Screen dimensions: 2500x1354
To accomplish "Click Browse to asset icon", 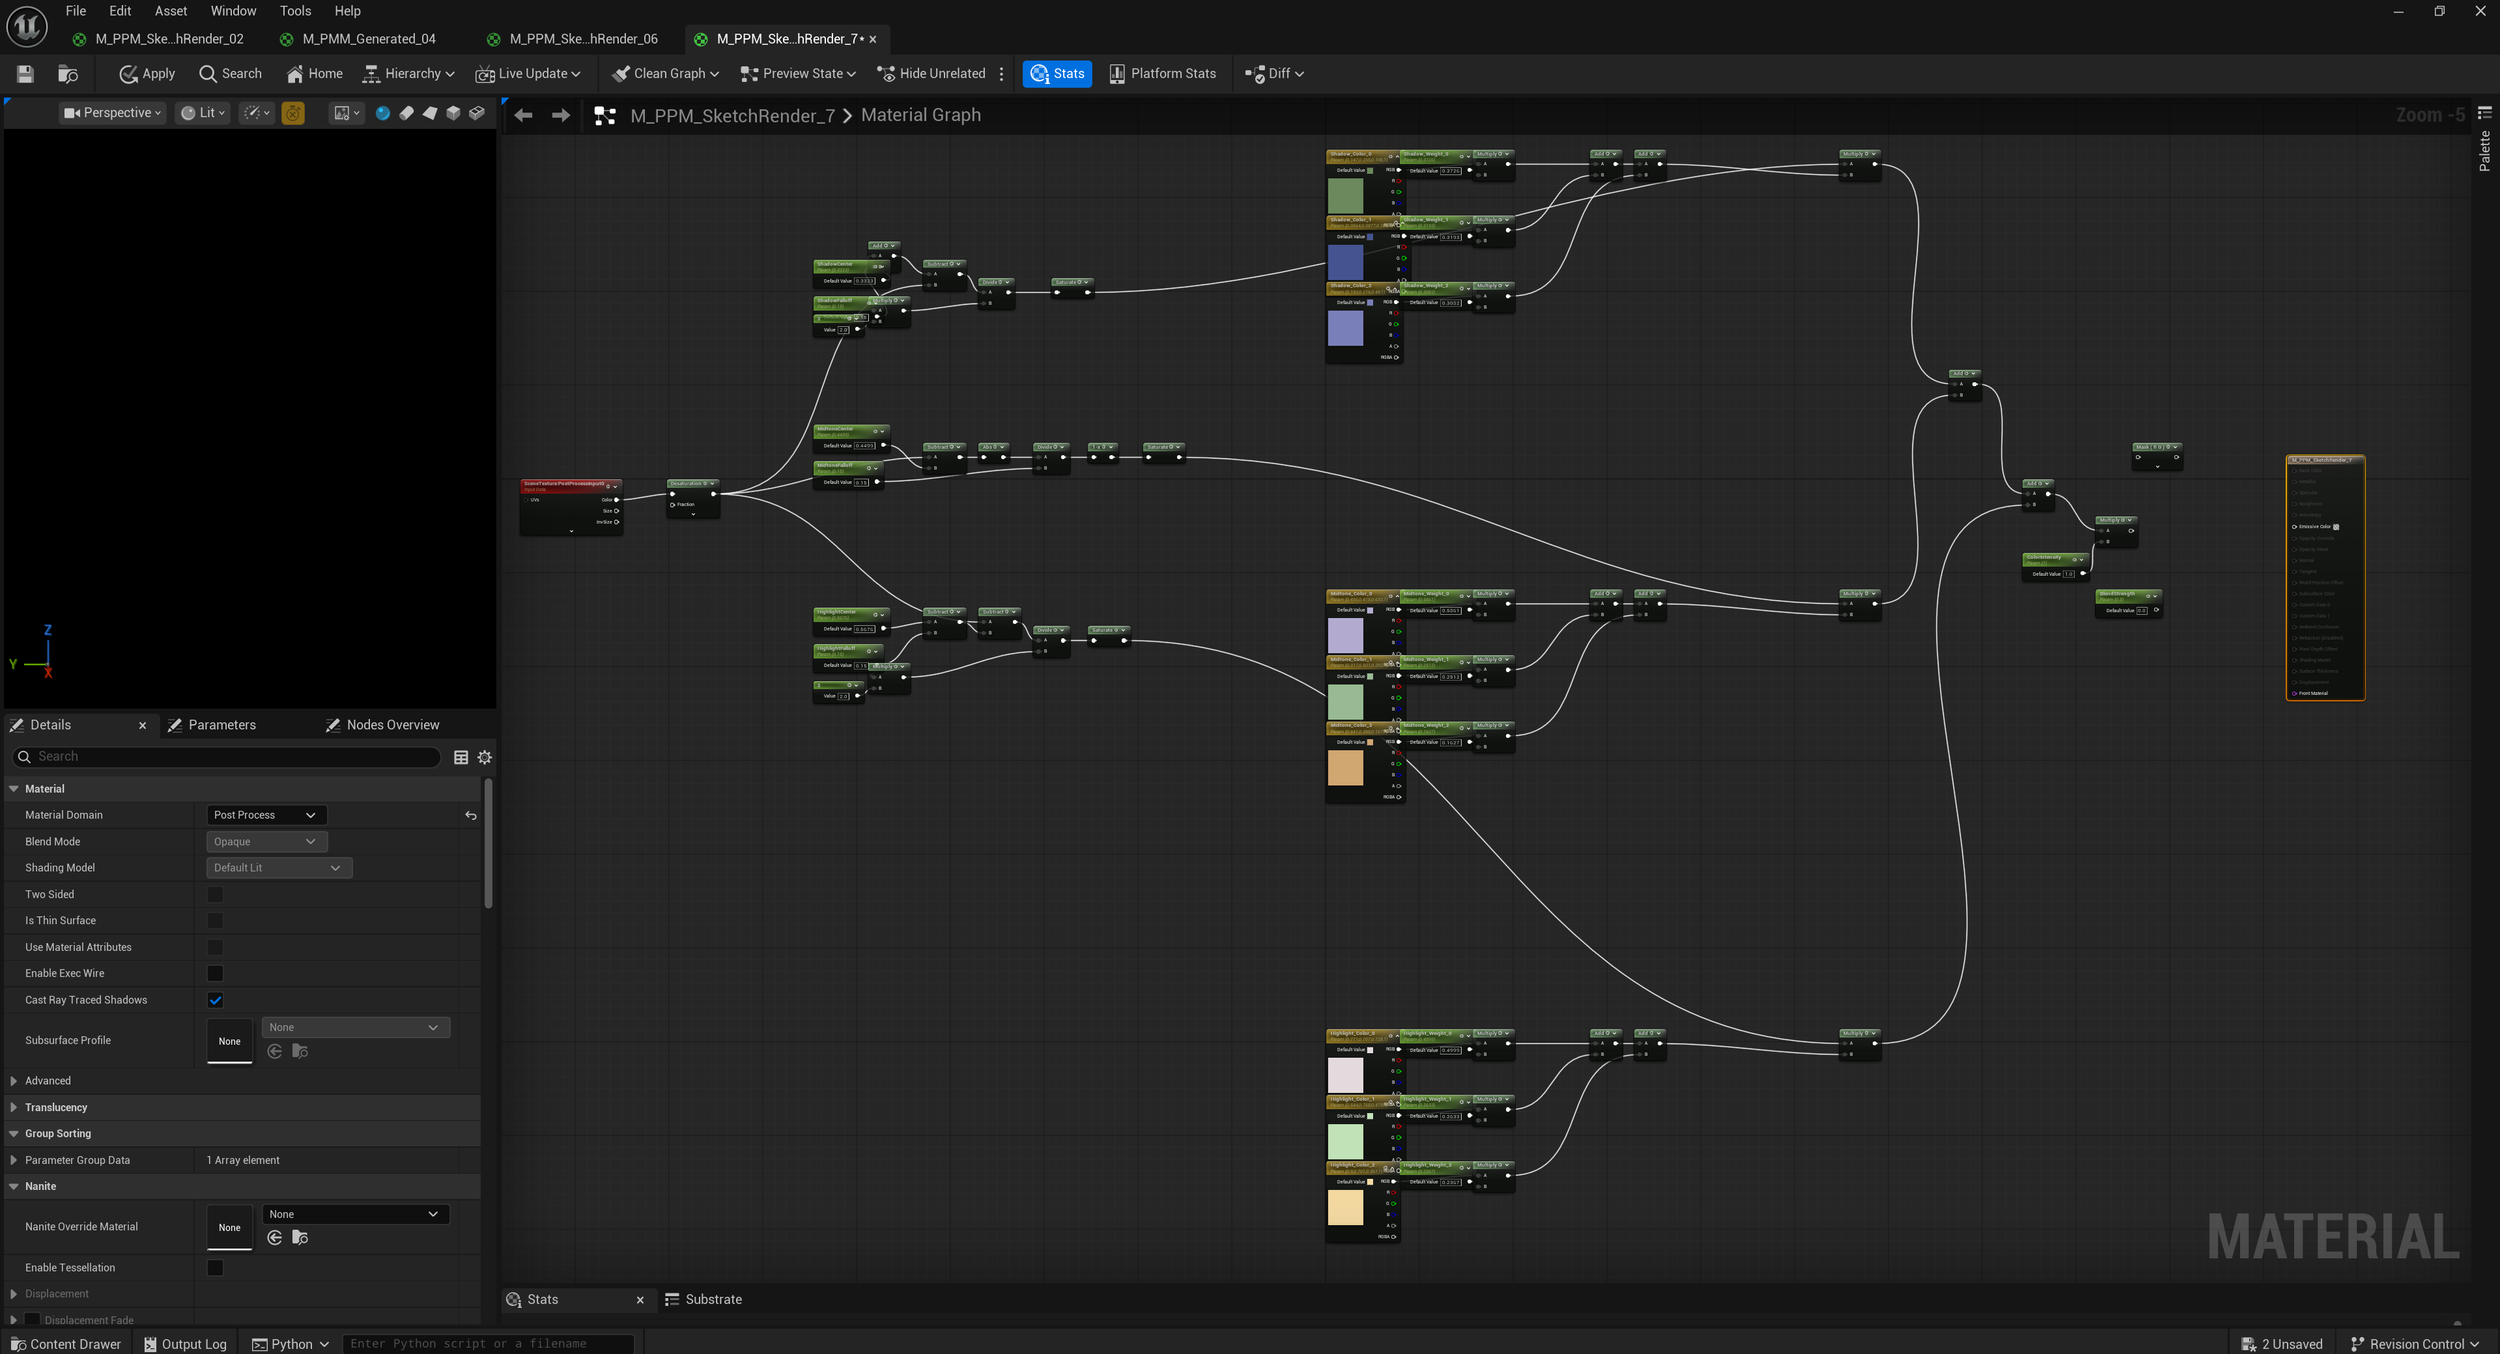I will (x=68, y=74).
